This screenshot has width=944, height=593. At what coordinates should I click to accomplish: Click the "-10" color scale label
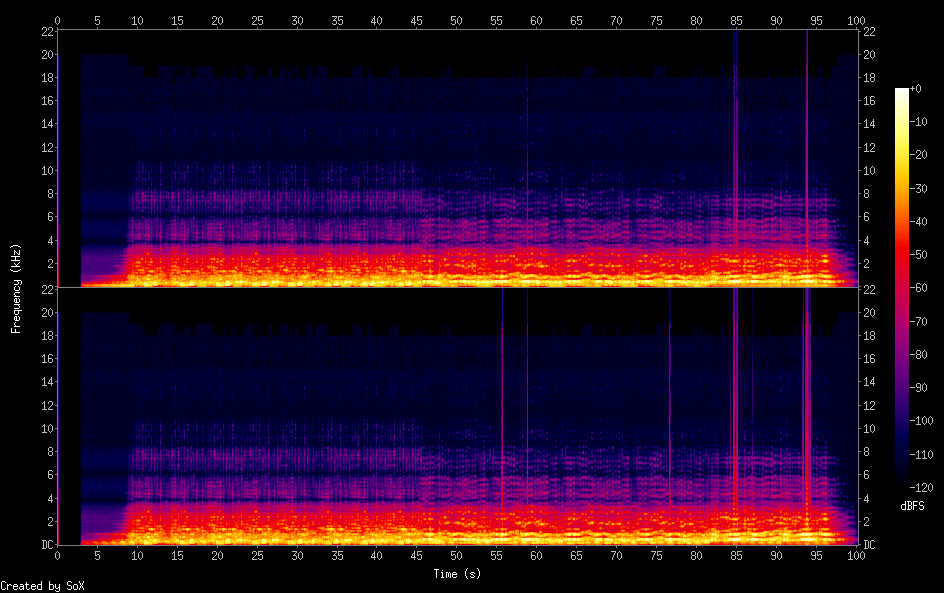[918, 122]
